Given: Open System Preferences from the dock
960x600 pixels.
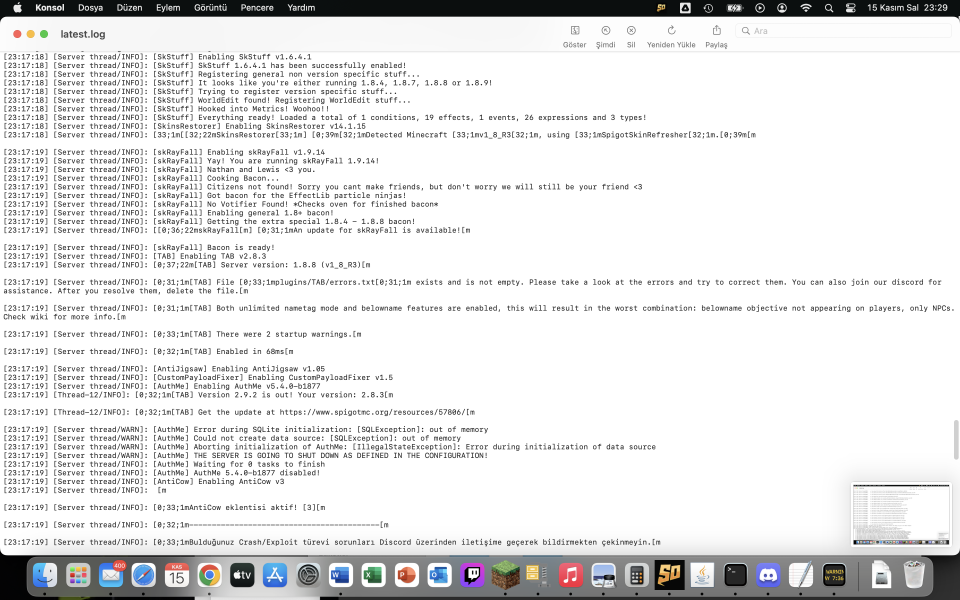Looking at the screenshot, I should coord(308,575).
